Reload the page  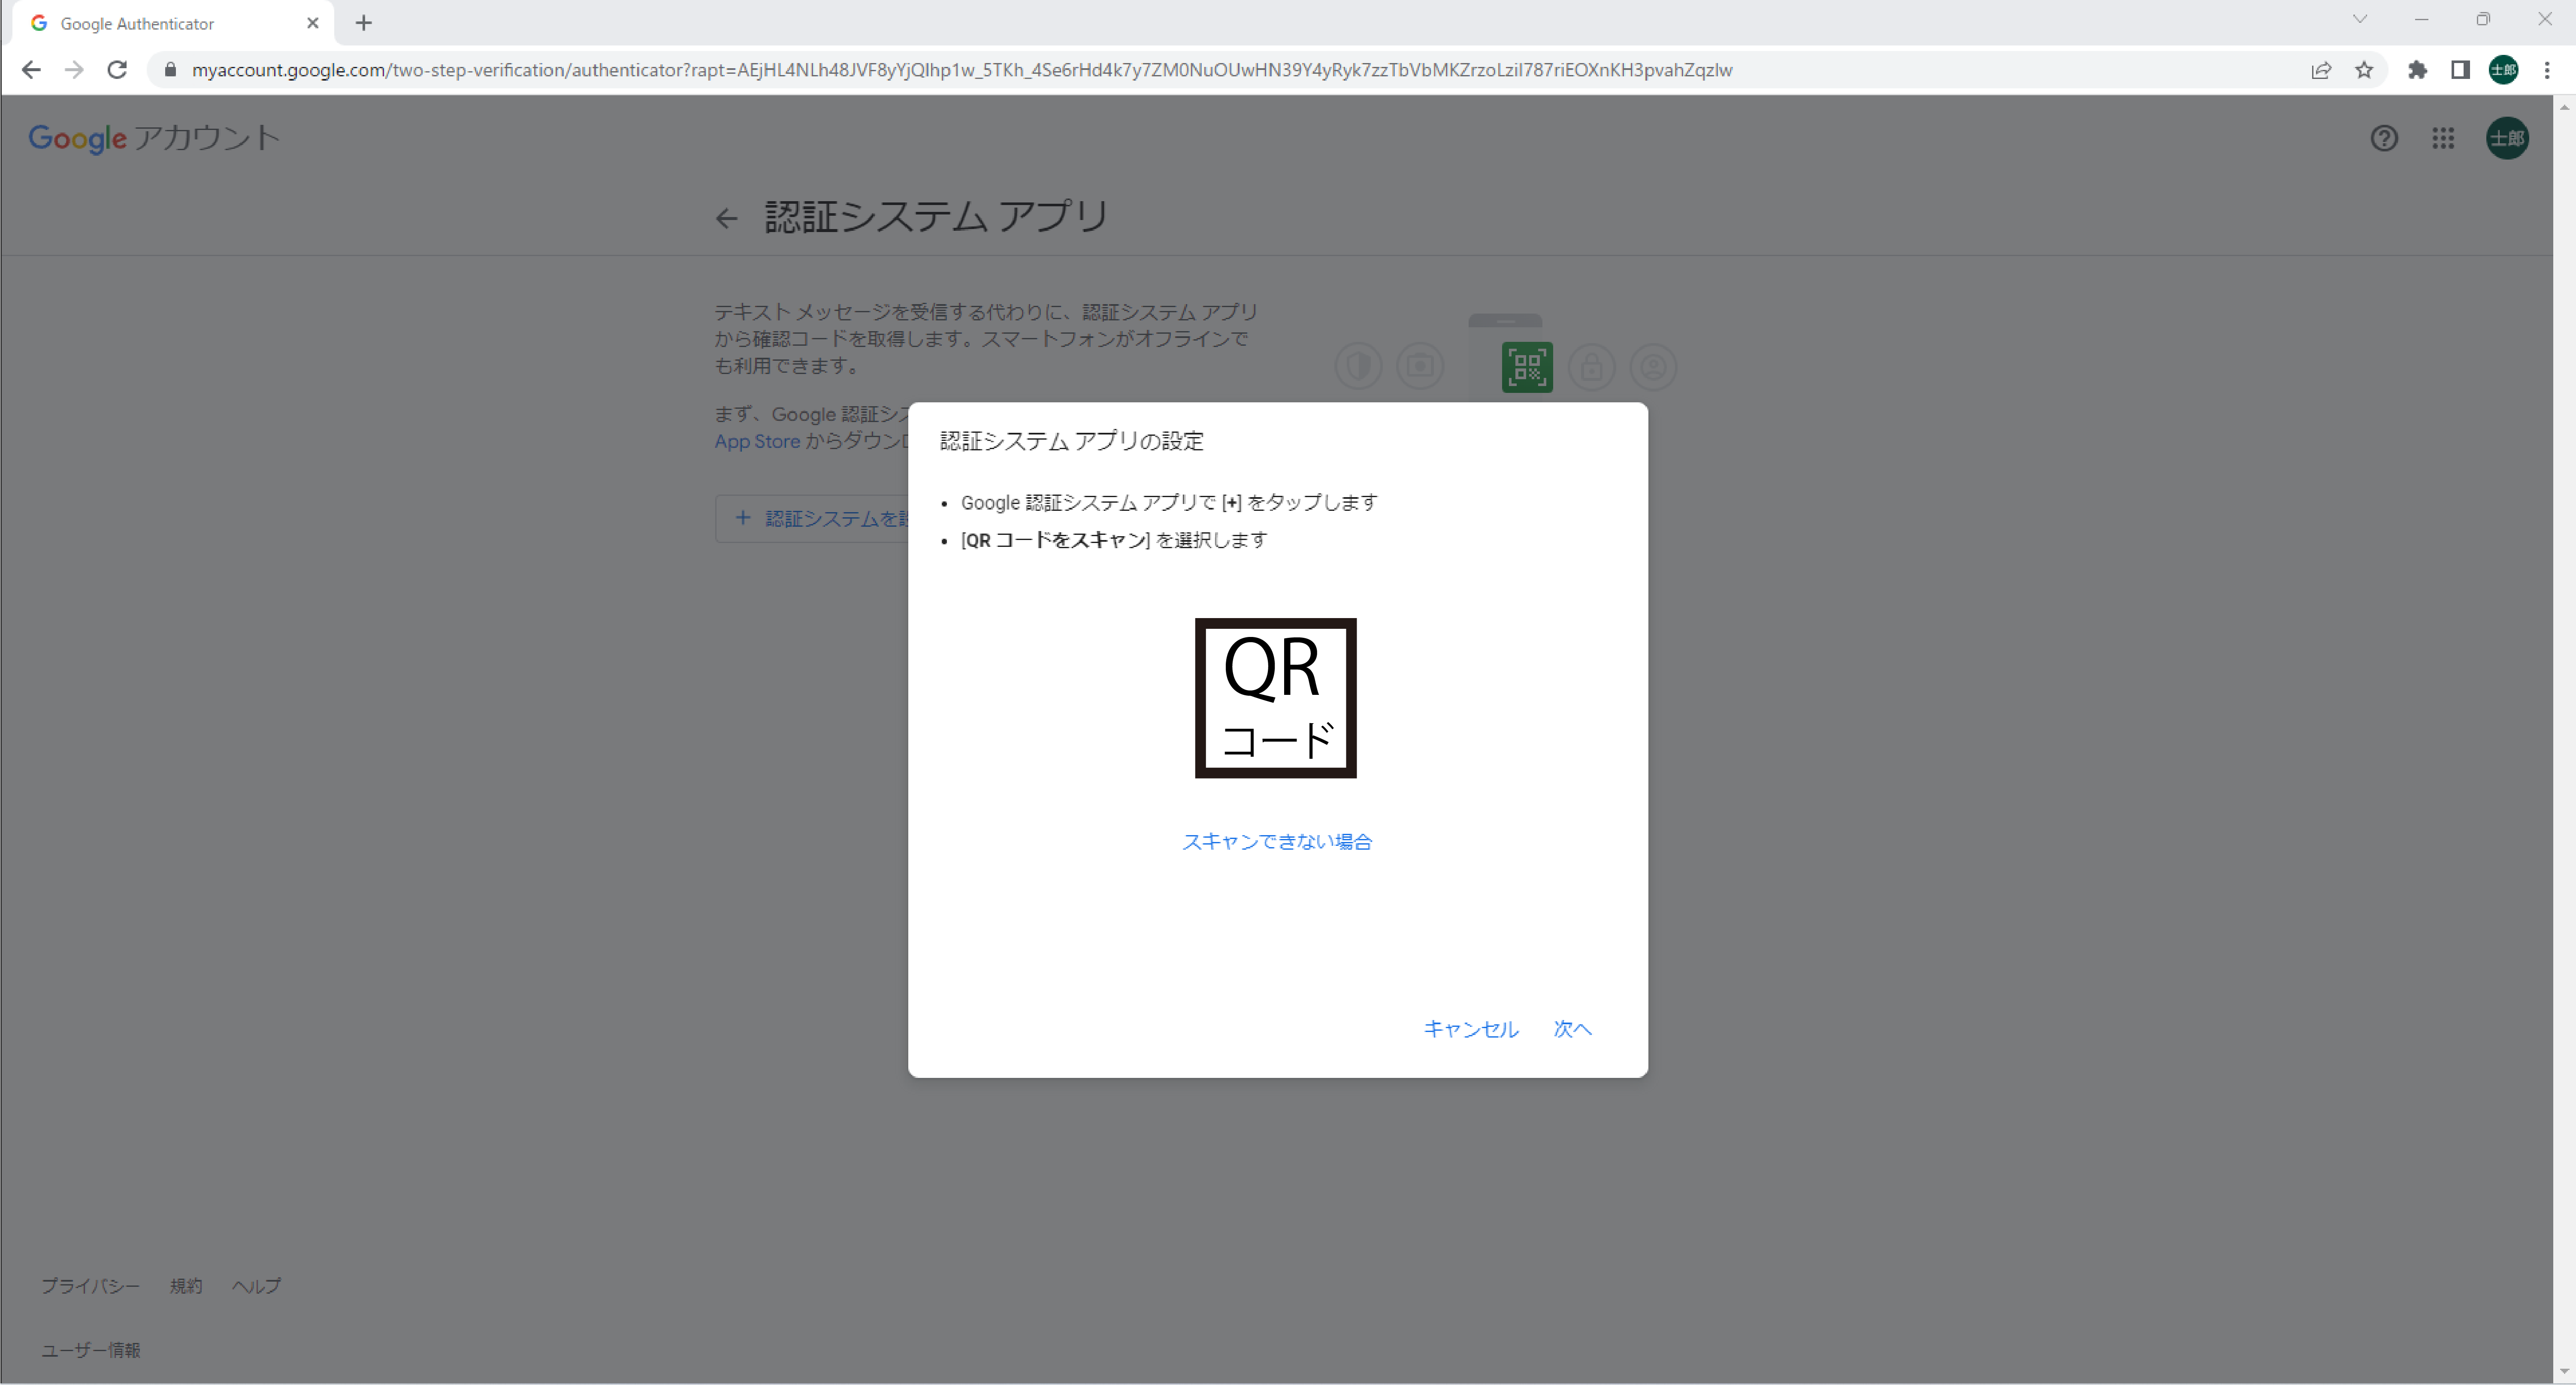click(x=117, y=70)
